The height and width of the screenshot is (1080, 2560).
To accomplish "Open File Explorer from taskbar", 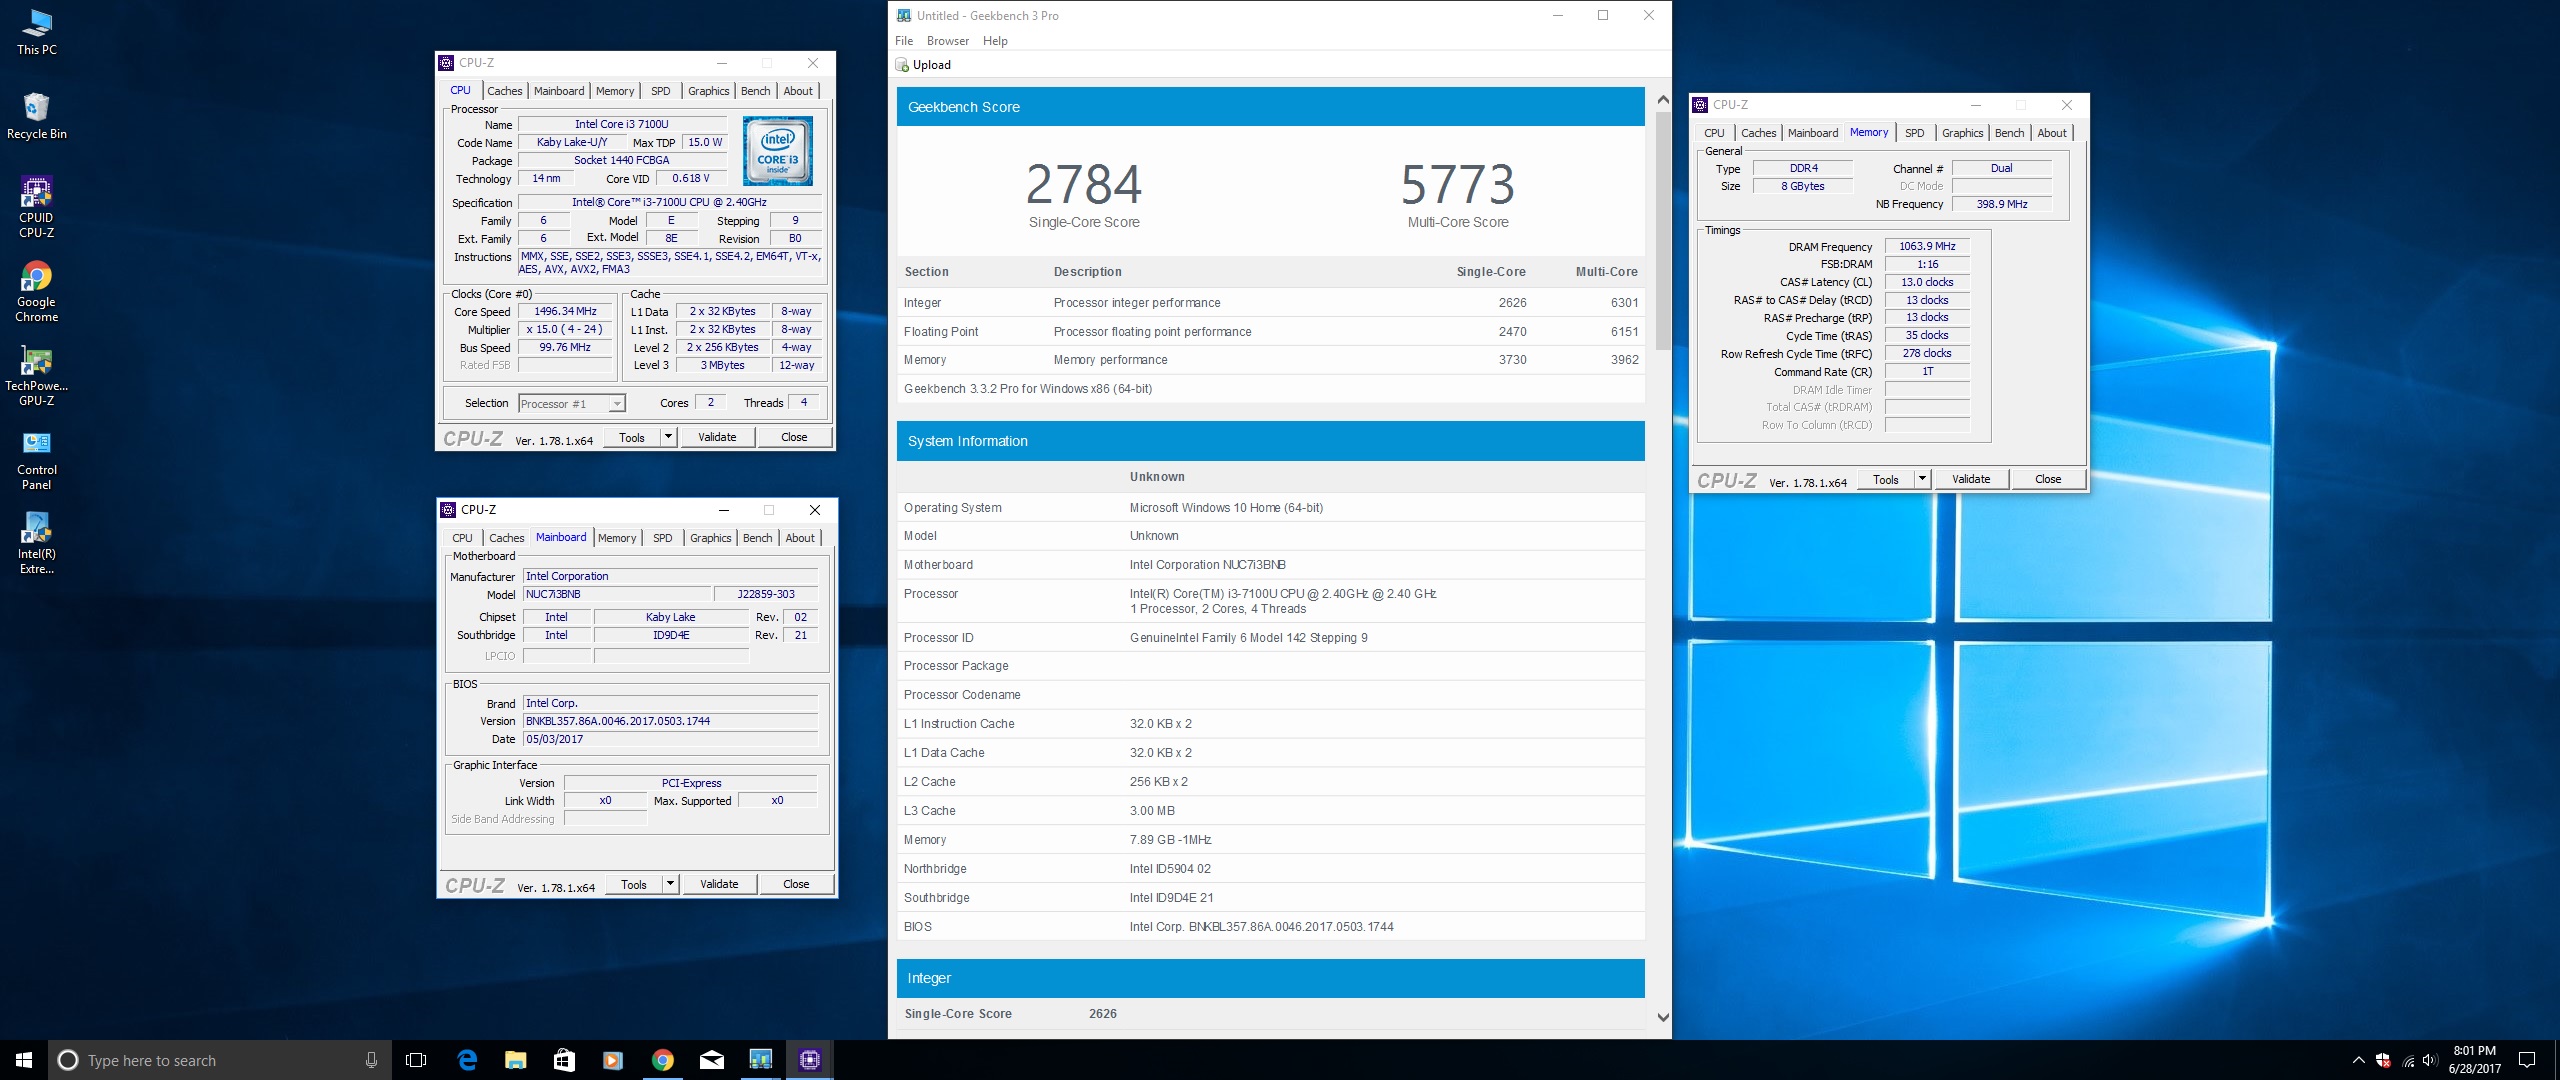I will [515, 1060].
